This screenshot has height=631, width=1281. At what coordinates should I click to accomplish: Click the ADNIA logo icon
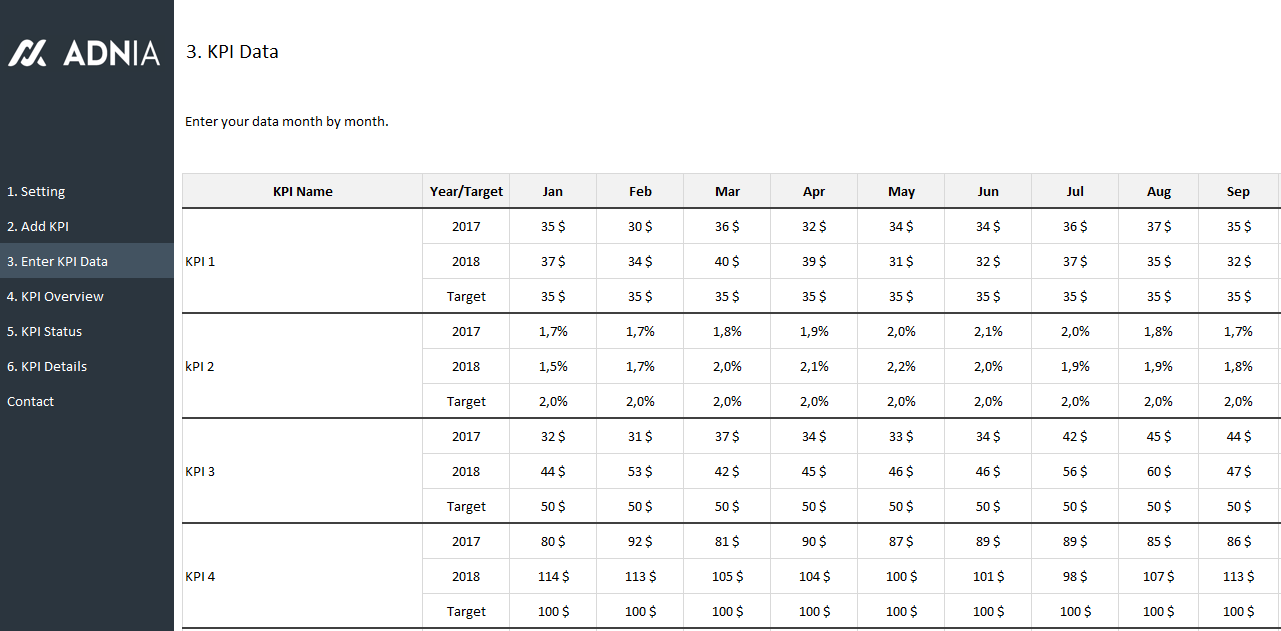[27, 53]
